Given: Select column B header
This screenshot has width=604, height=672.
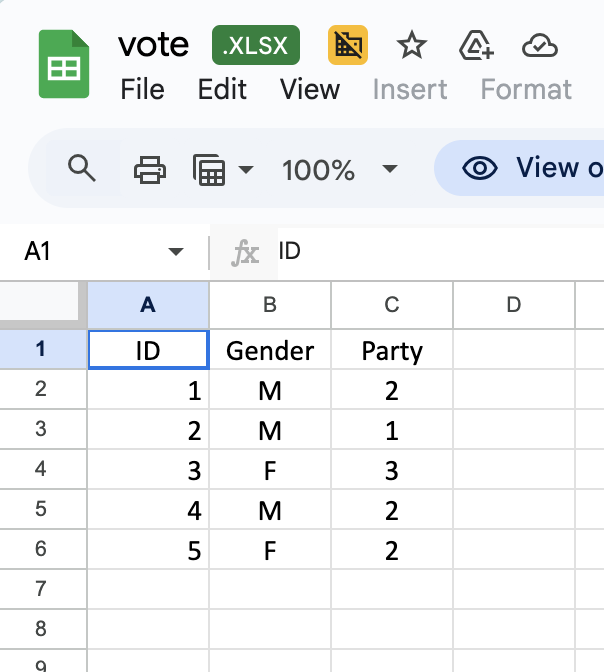Looking at the screenshot, I should (x=270, y=305).
